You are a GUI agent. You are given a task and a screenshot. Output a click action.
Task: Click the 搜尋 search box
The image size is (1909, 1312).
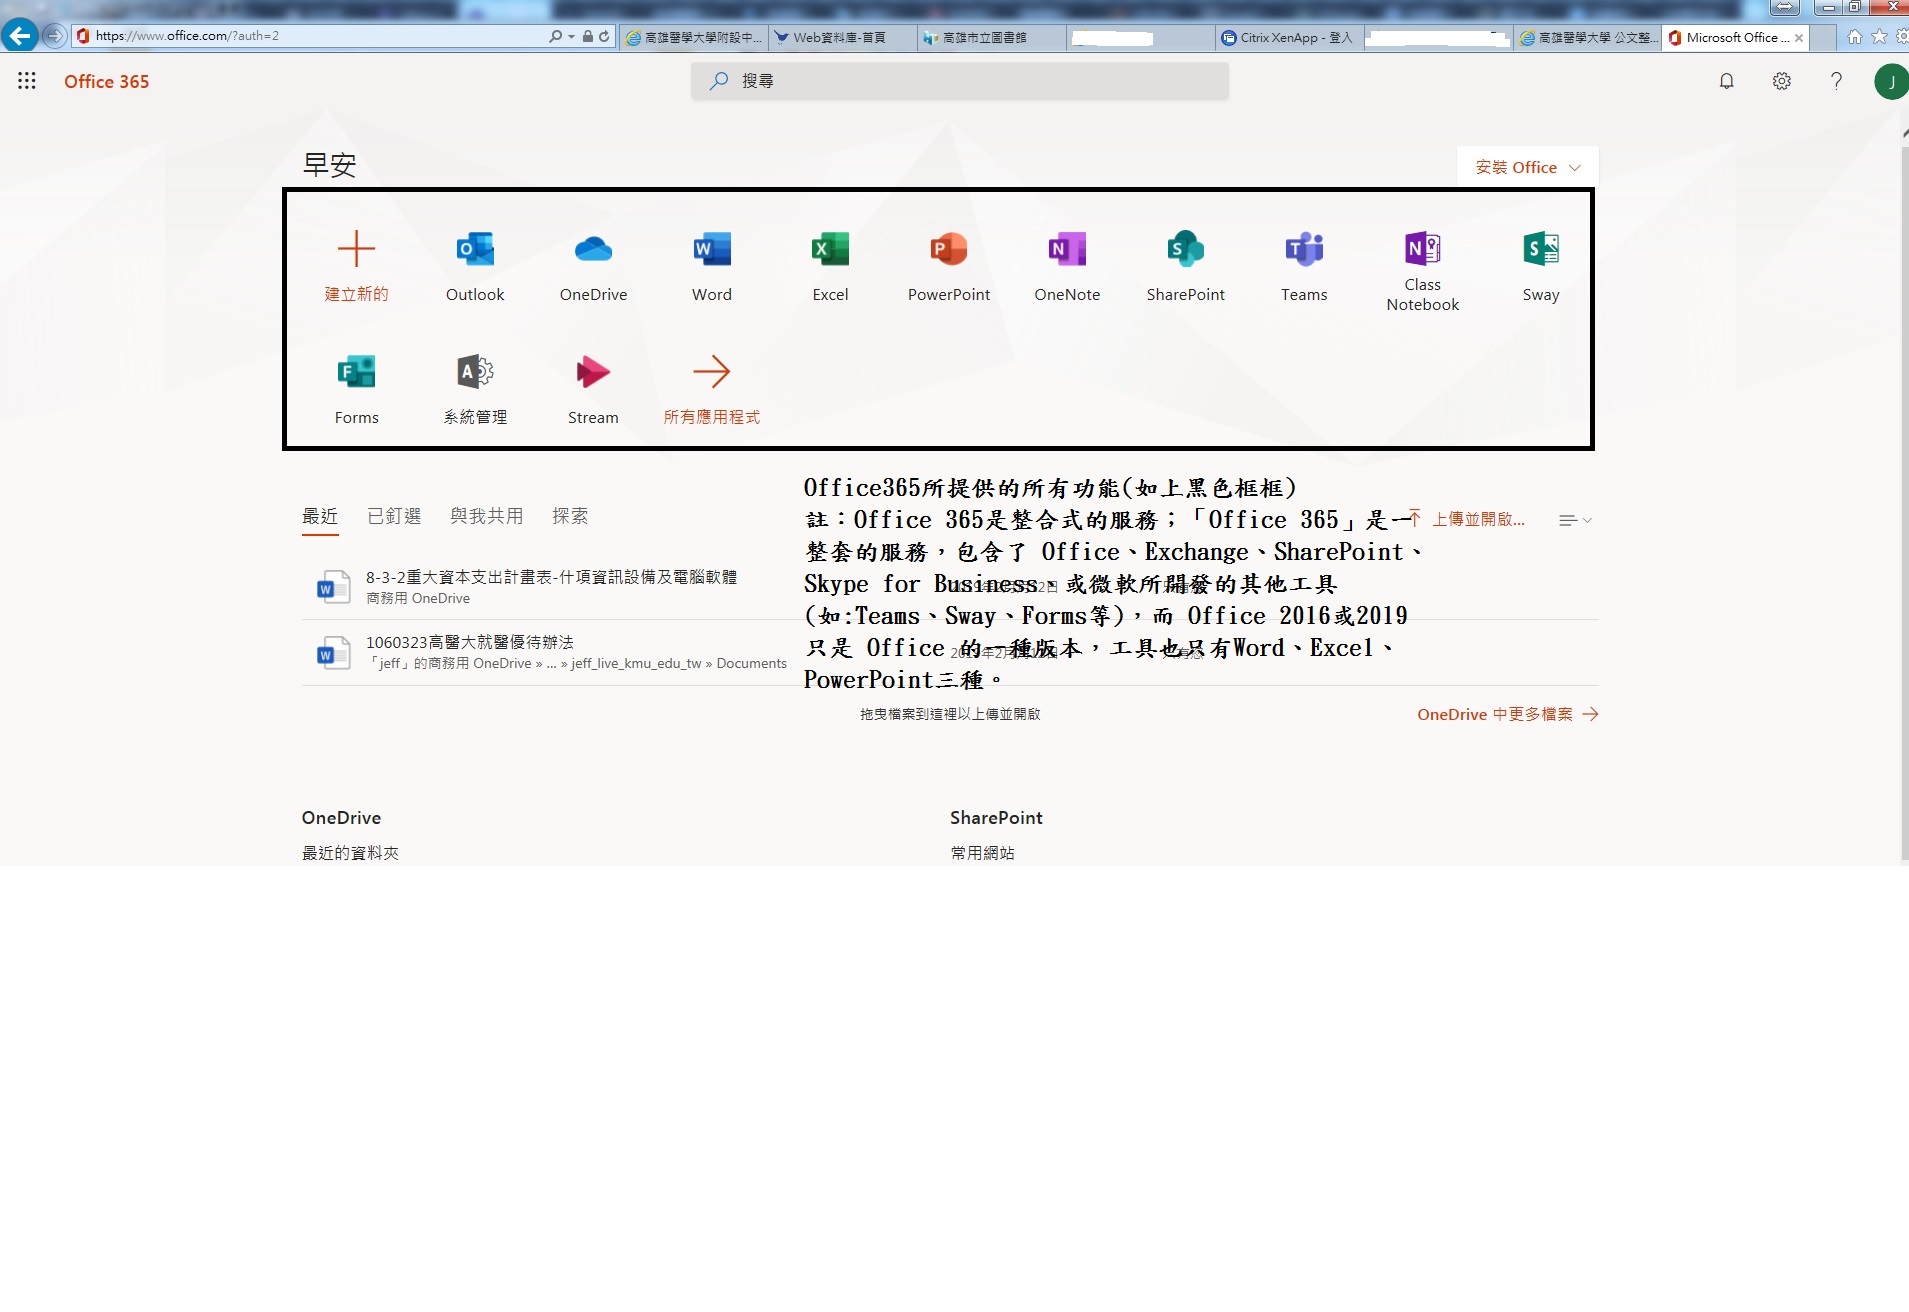click(x=960, y=81)
